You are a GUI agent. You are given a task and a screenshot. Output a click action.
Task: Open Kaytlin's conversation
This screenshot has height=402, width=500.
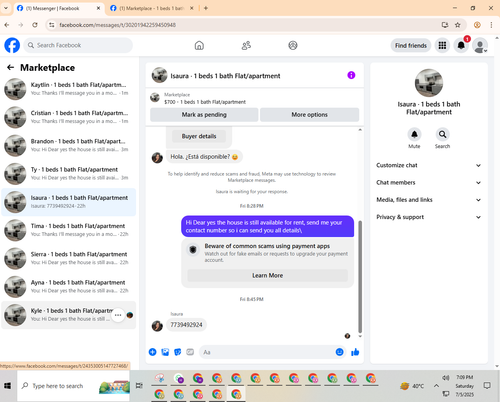coord(69,89)
